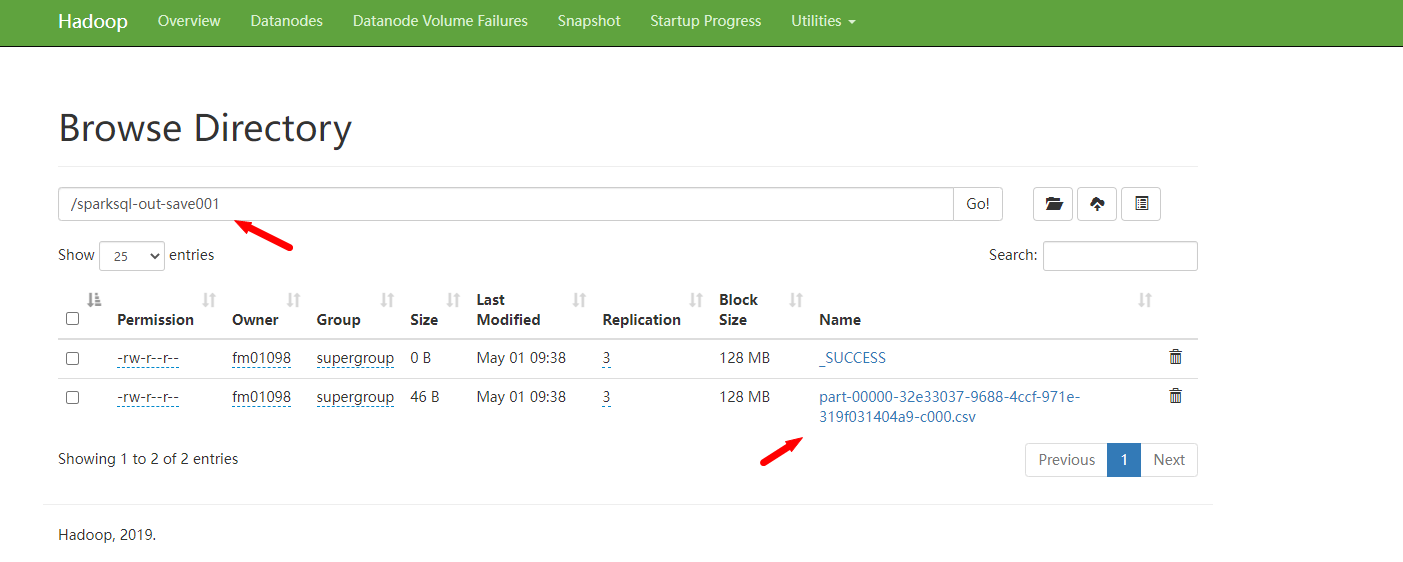
Task: Click owner fm01098 in _SUCCESS row
Action: [x=262, y=358]
